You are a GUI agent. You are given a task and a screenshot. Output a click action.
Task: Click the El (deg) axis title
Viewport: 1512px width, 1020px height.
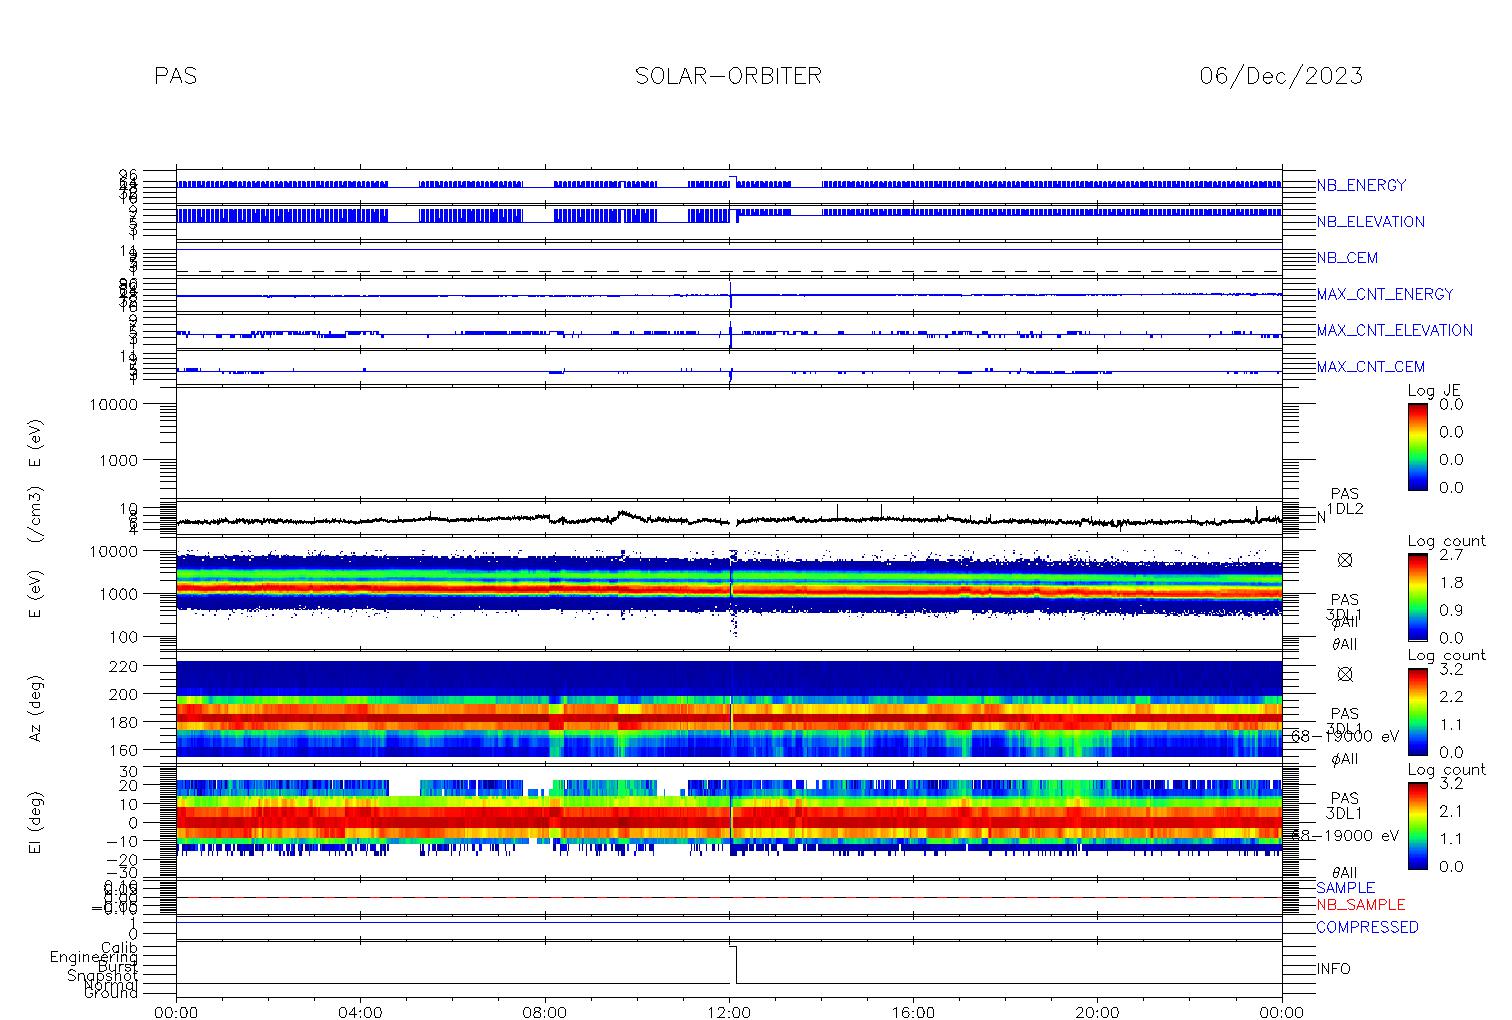coord(36,823)
